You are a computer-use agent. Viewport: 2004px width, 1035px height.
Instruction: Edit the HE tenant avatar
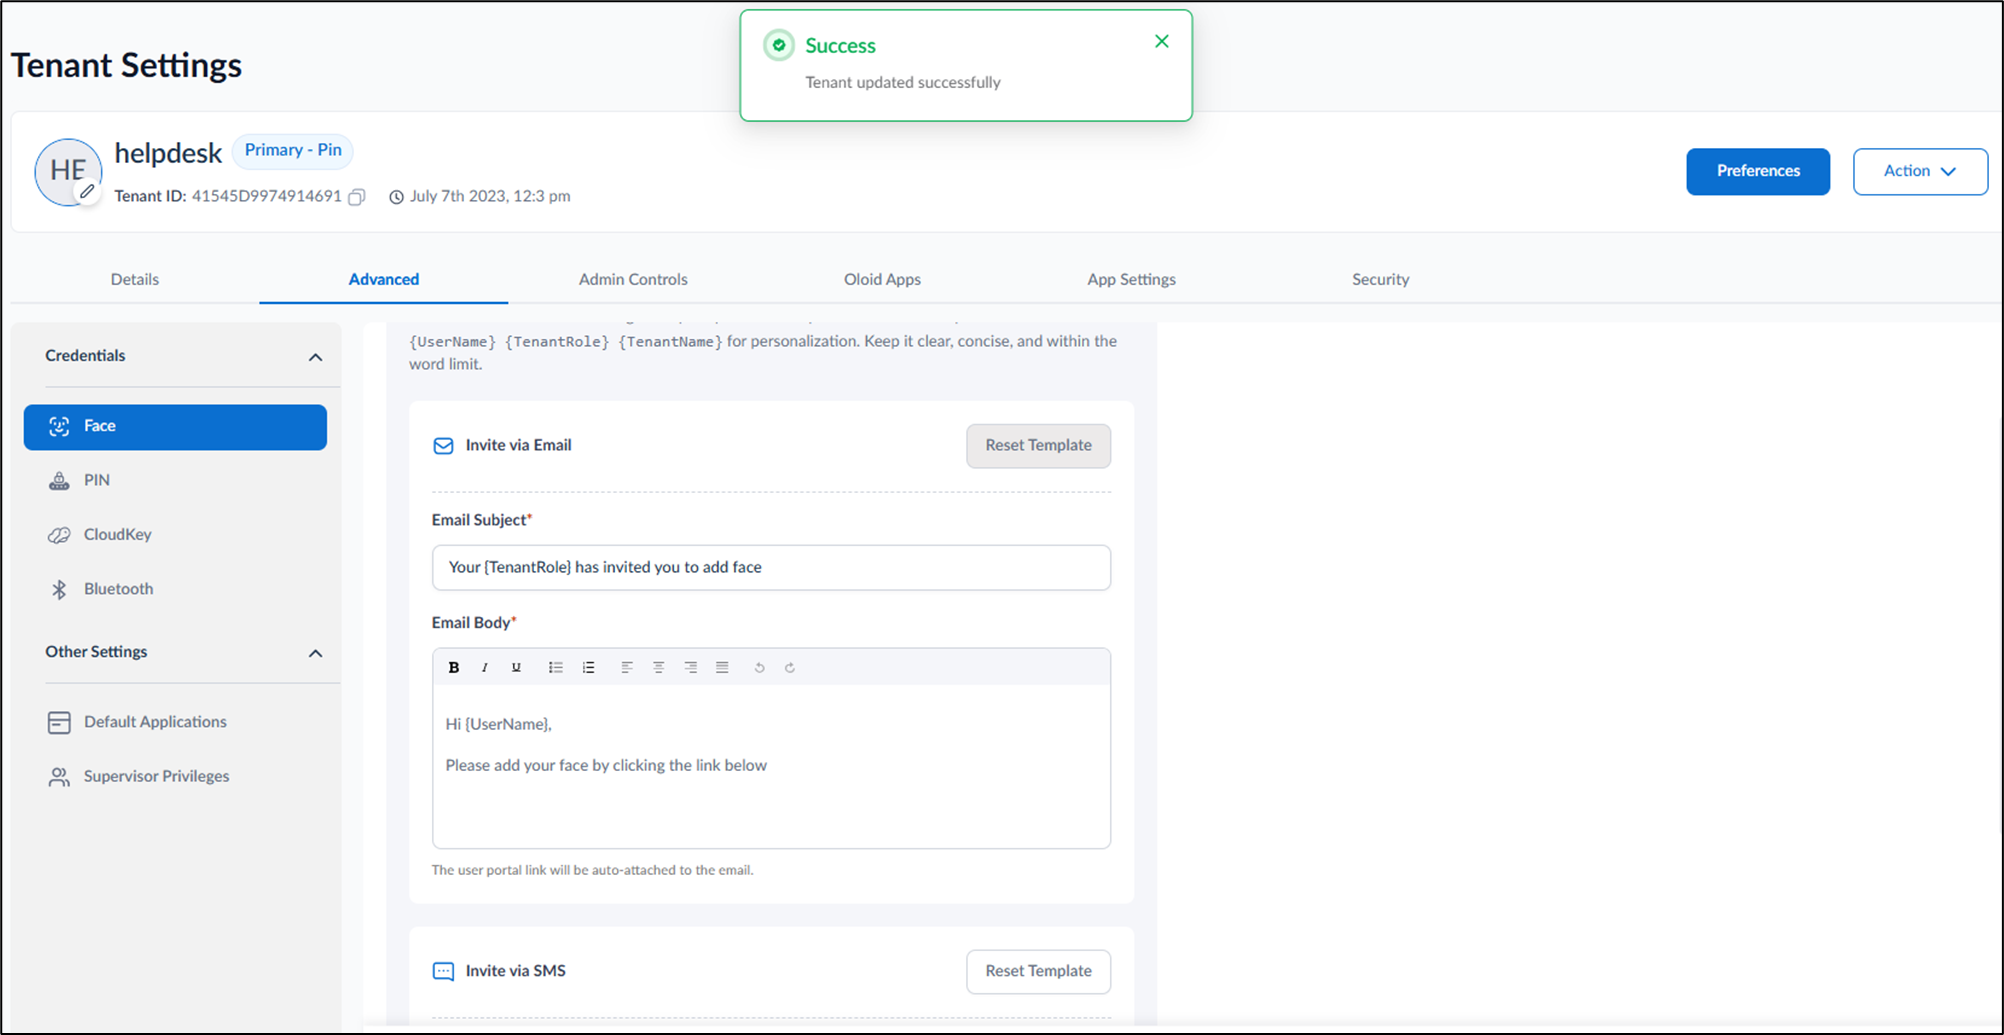tap(88, 191)
